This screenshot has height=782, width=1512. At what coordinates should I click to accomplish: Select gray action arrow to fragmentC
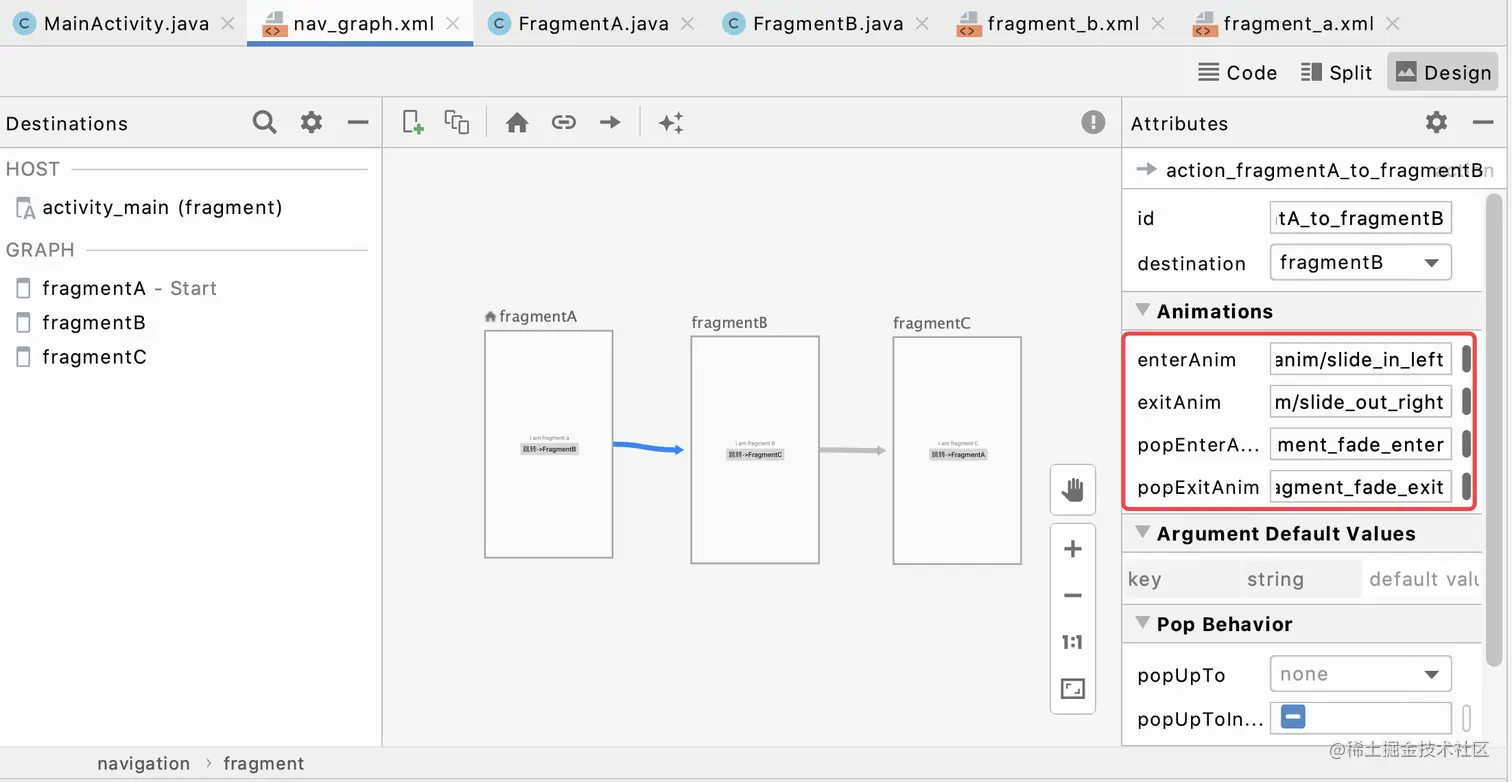coord(853,451)
